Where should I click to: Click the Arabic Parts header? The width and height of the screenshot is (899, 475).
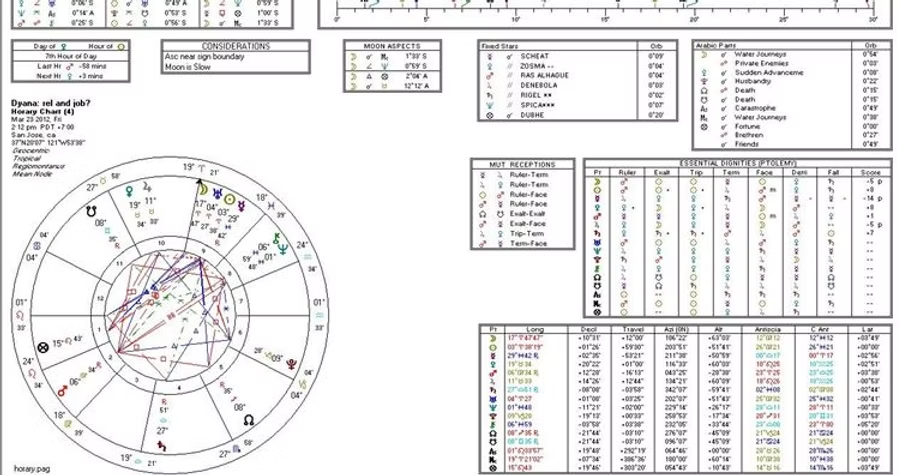716,45
